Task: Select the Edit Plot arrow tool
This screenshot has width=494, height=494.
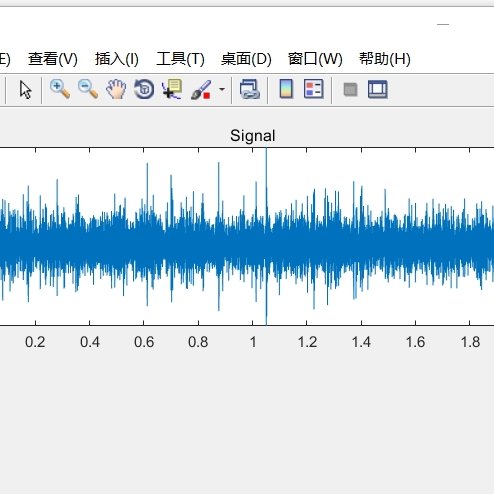Action: (x=25, y=90)
